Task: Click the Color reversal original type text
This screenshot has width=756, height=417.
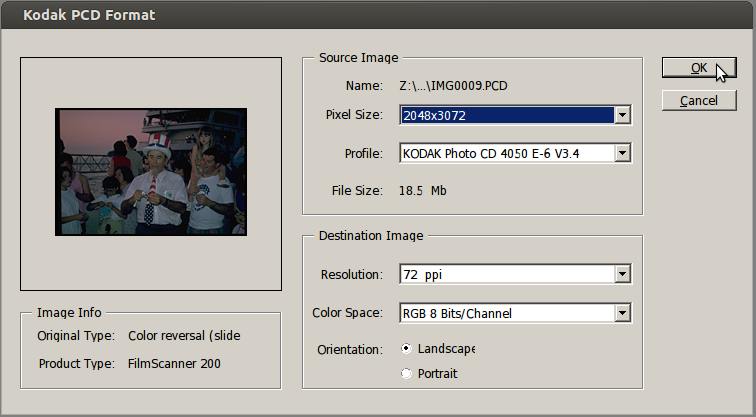Action: pyautogui.click(x=184, y=336)
